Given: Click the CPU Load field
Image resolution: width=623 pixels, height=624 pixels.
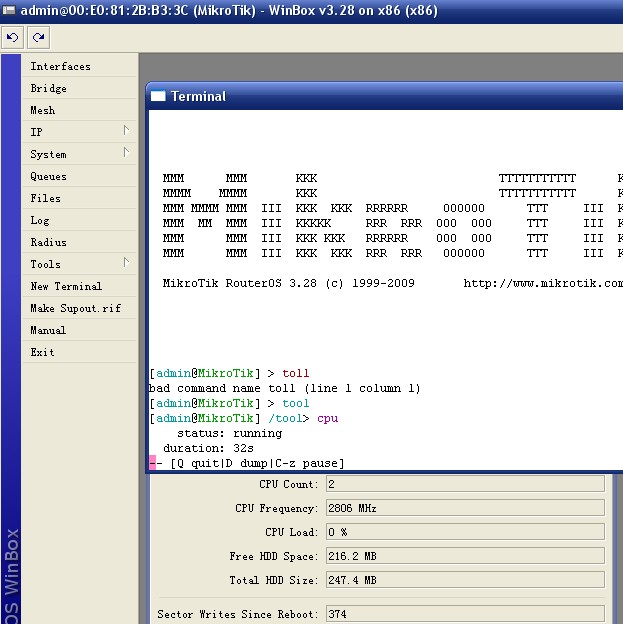Looking at the screenshot, I should pyautogui.click(x=465, y=532).
